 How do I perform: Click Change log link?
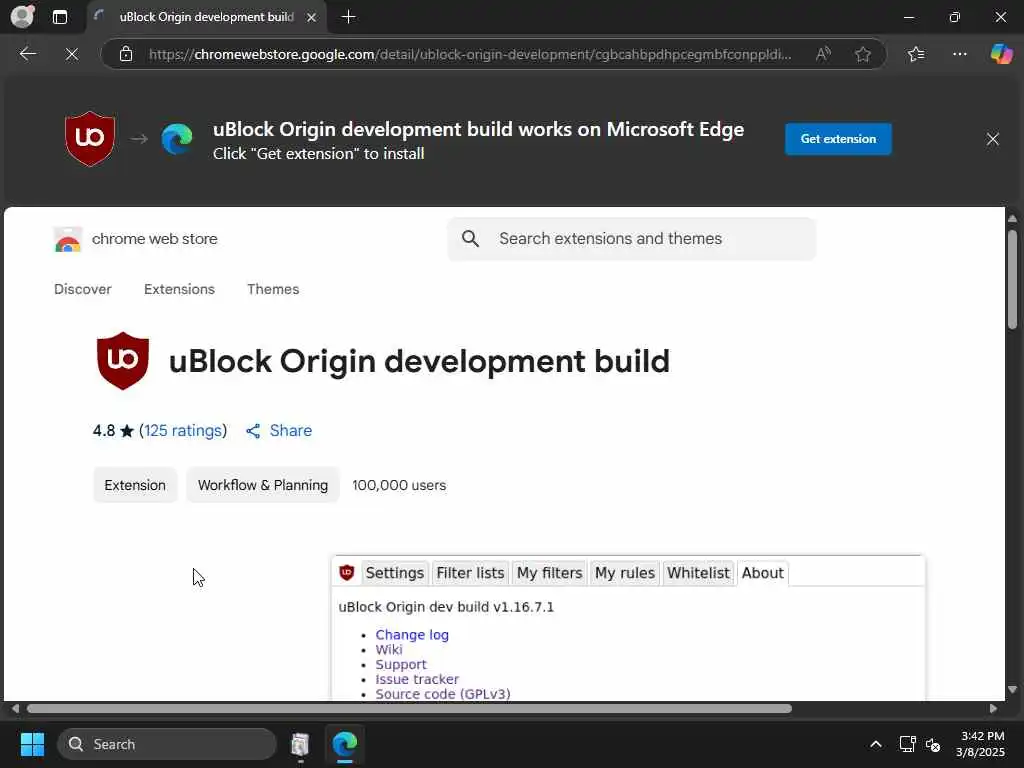(x=412, y=635)
